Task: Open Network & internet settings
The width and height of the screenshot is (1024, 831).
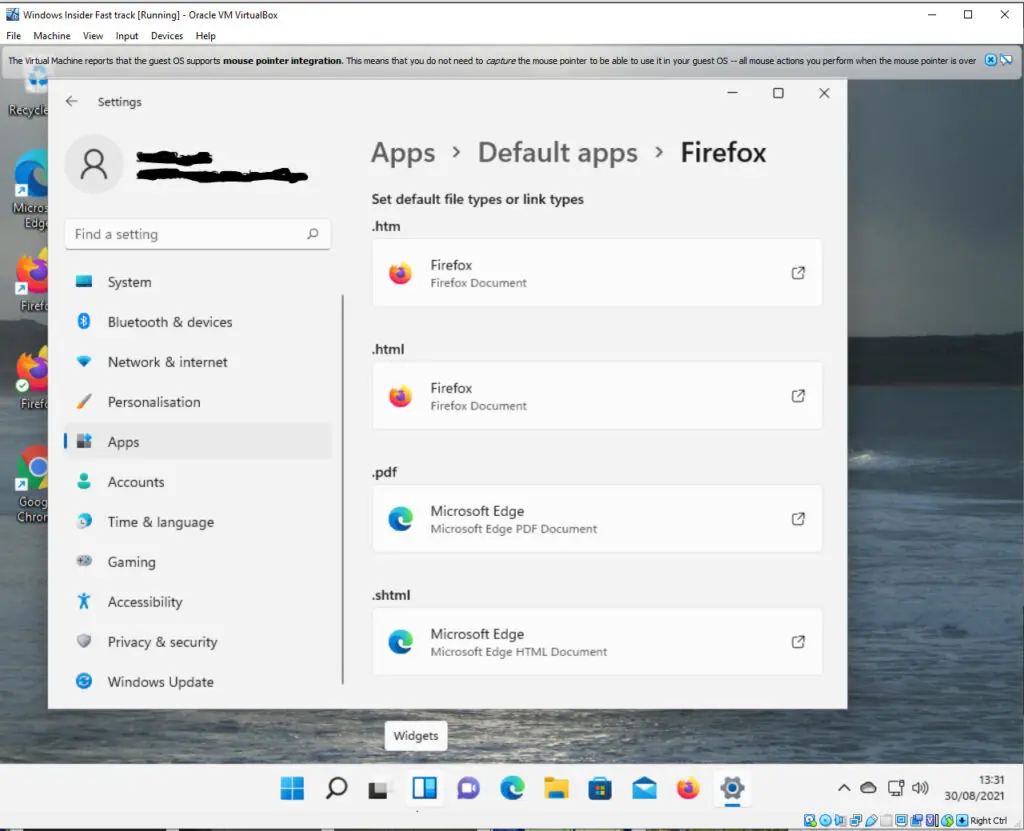Action: pyautogui.click(x=198, y=362)
